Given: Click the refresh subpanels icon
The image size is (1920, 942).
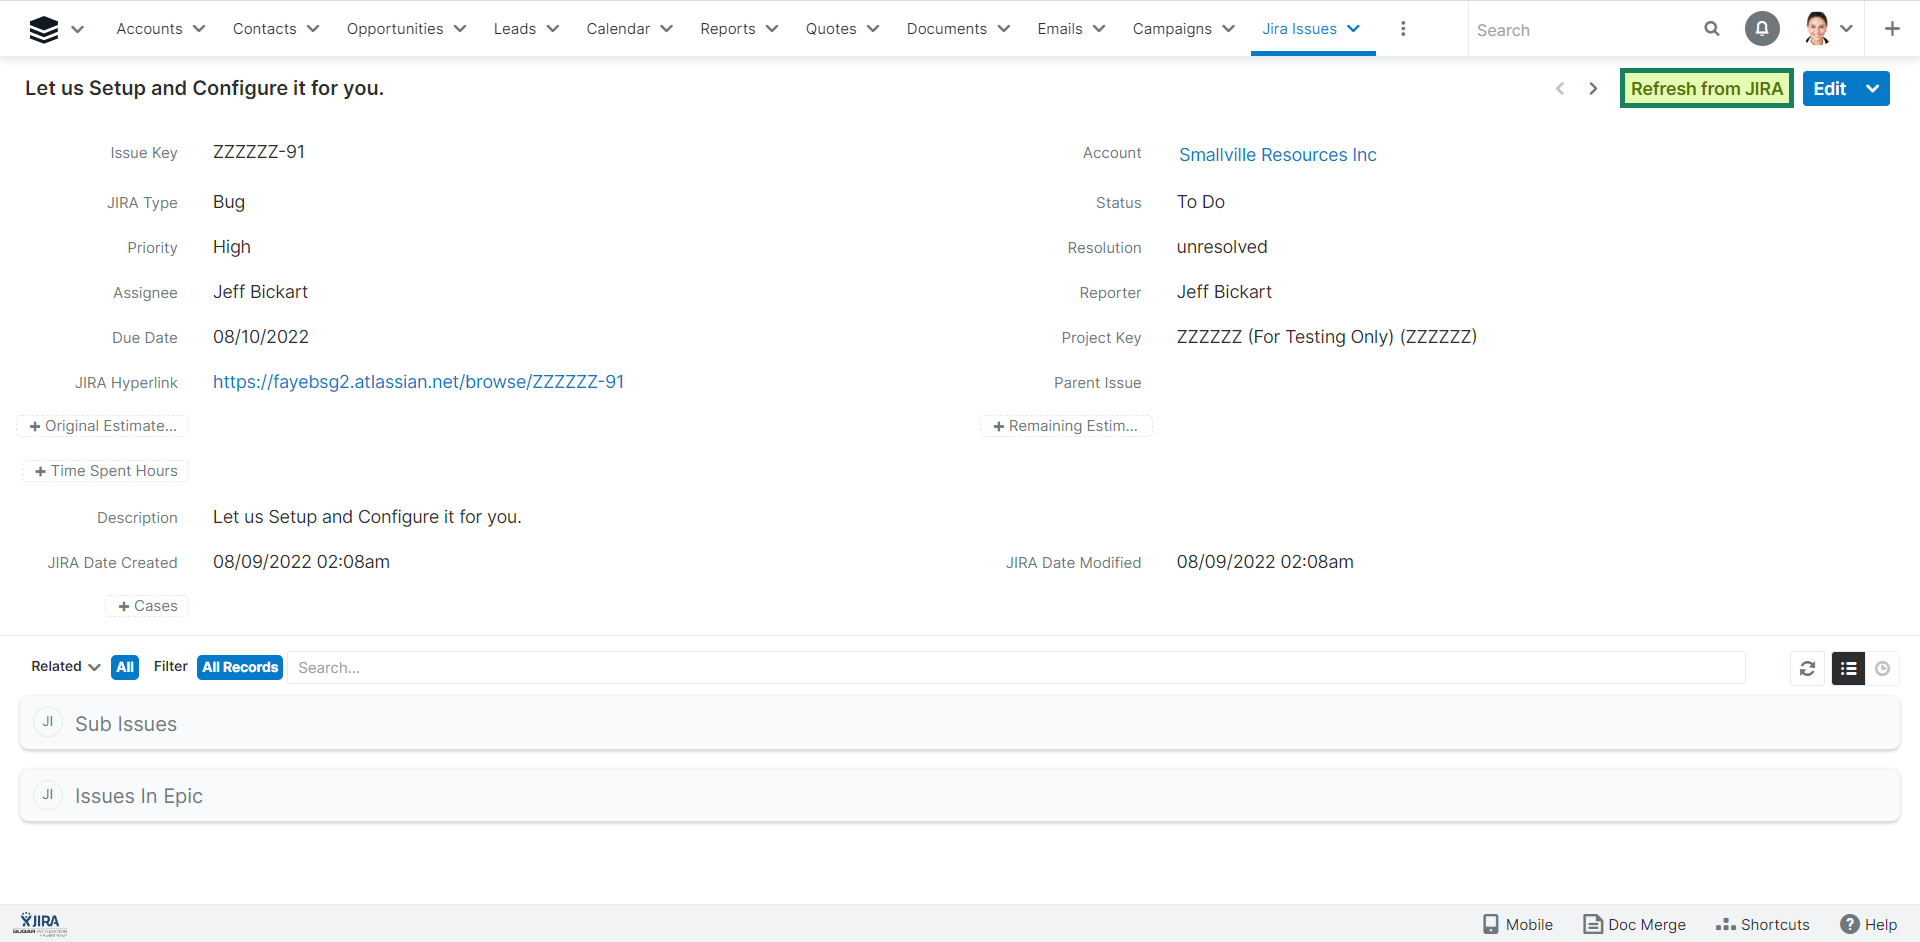Looking at the screenshot, I should coord(1807,668).
